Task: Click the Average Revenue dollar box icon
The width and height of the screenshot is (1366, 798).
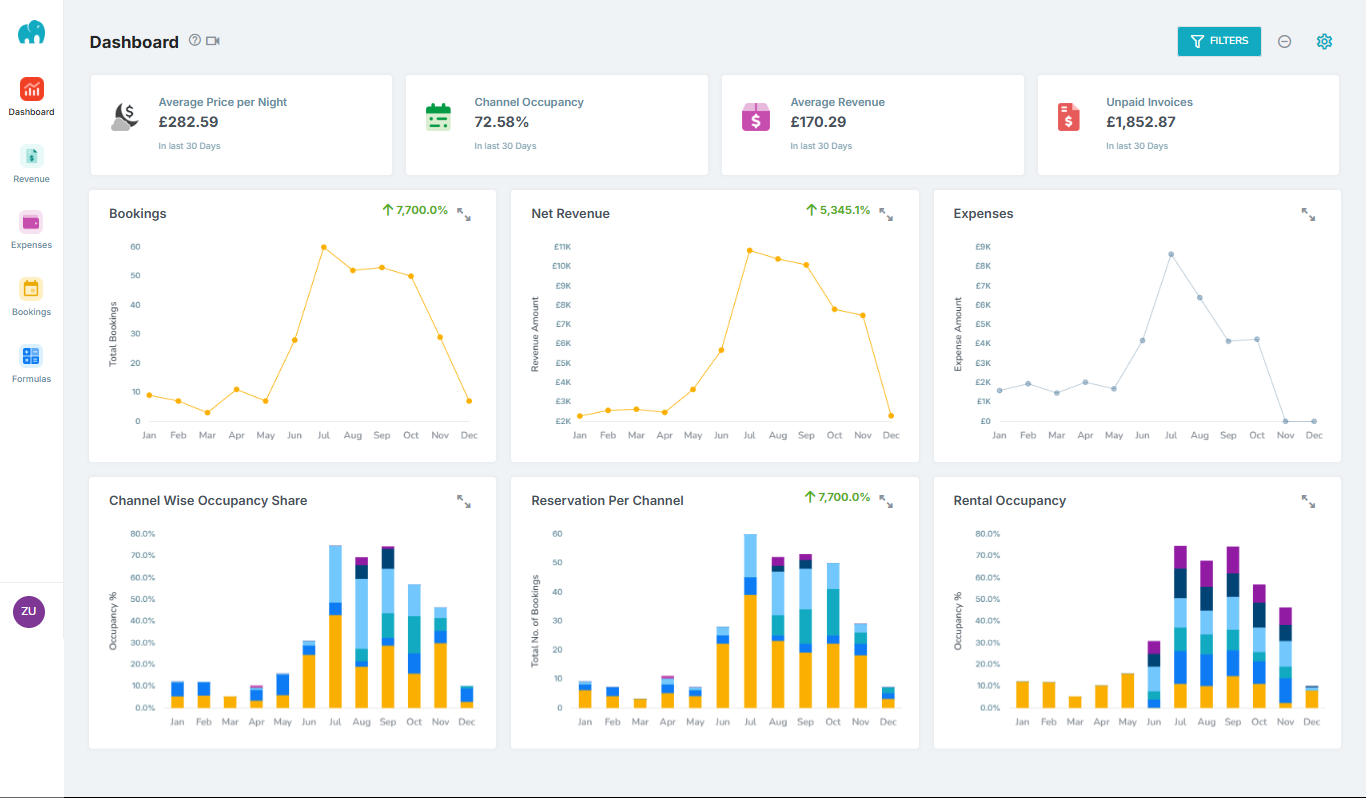Action: coord(755,117)
